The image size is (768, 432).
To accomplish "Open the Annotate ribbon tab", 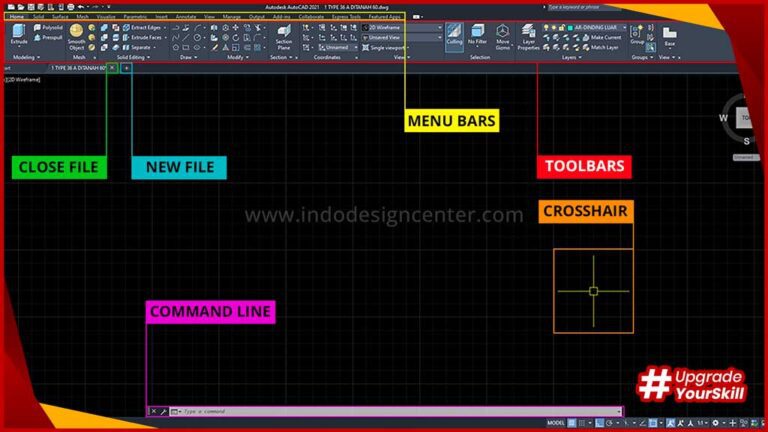I will [x=186, y=17].
